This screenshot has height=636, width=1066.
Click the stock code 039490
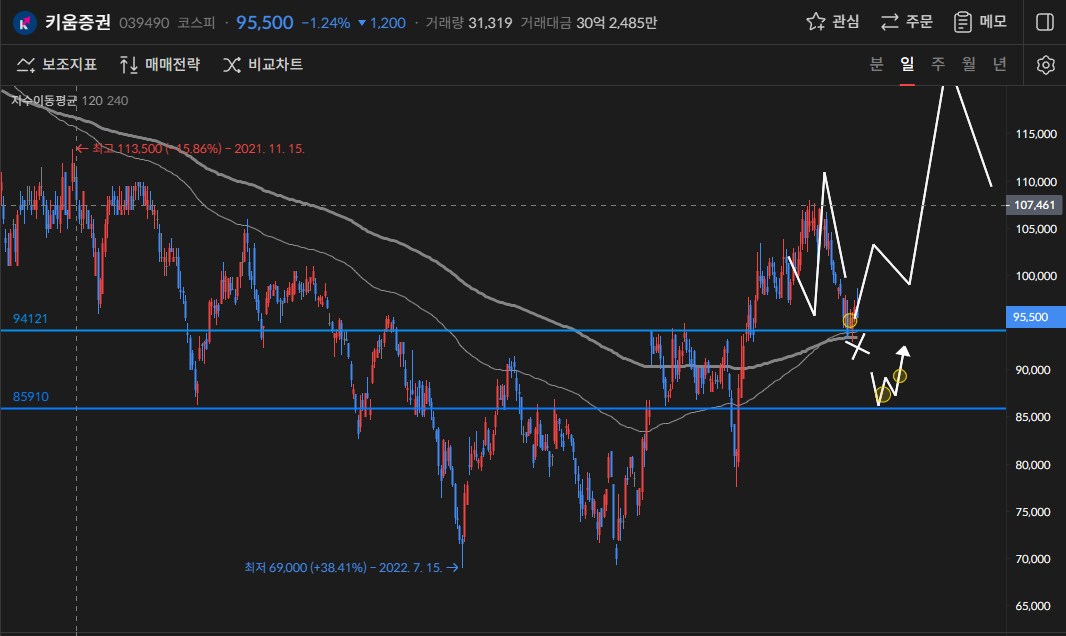(144, 23)
